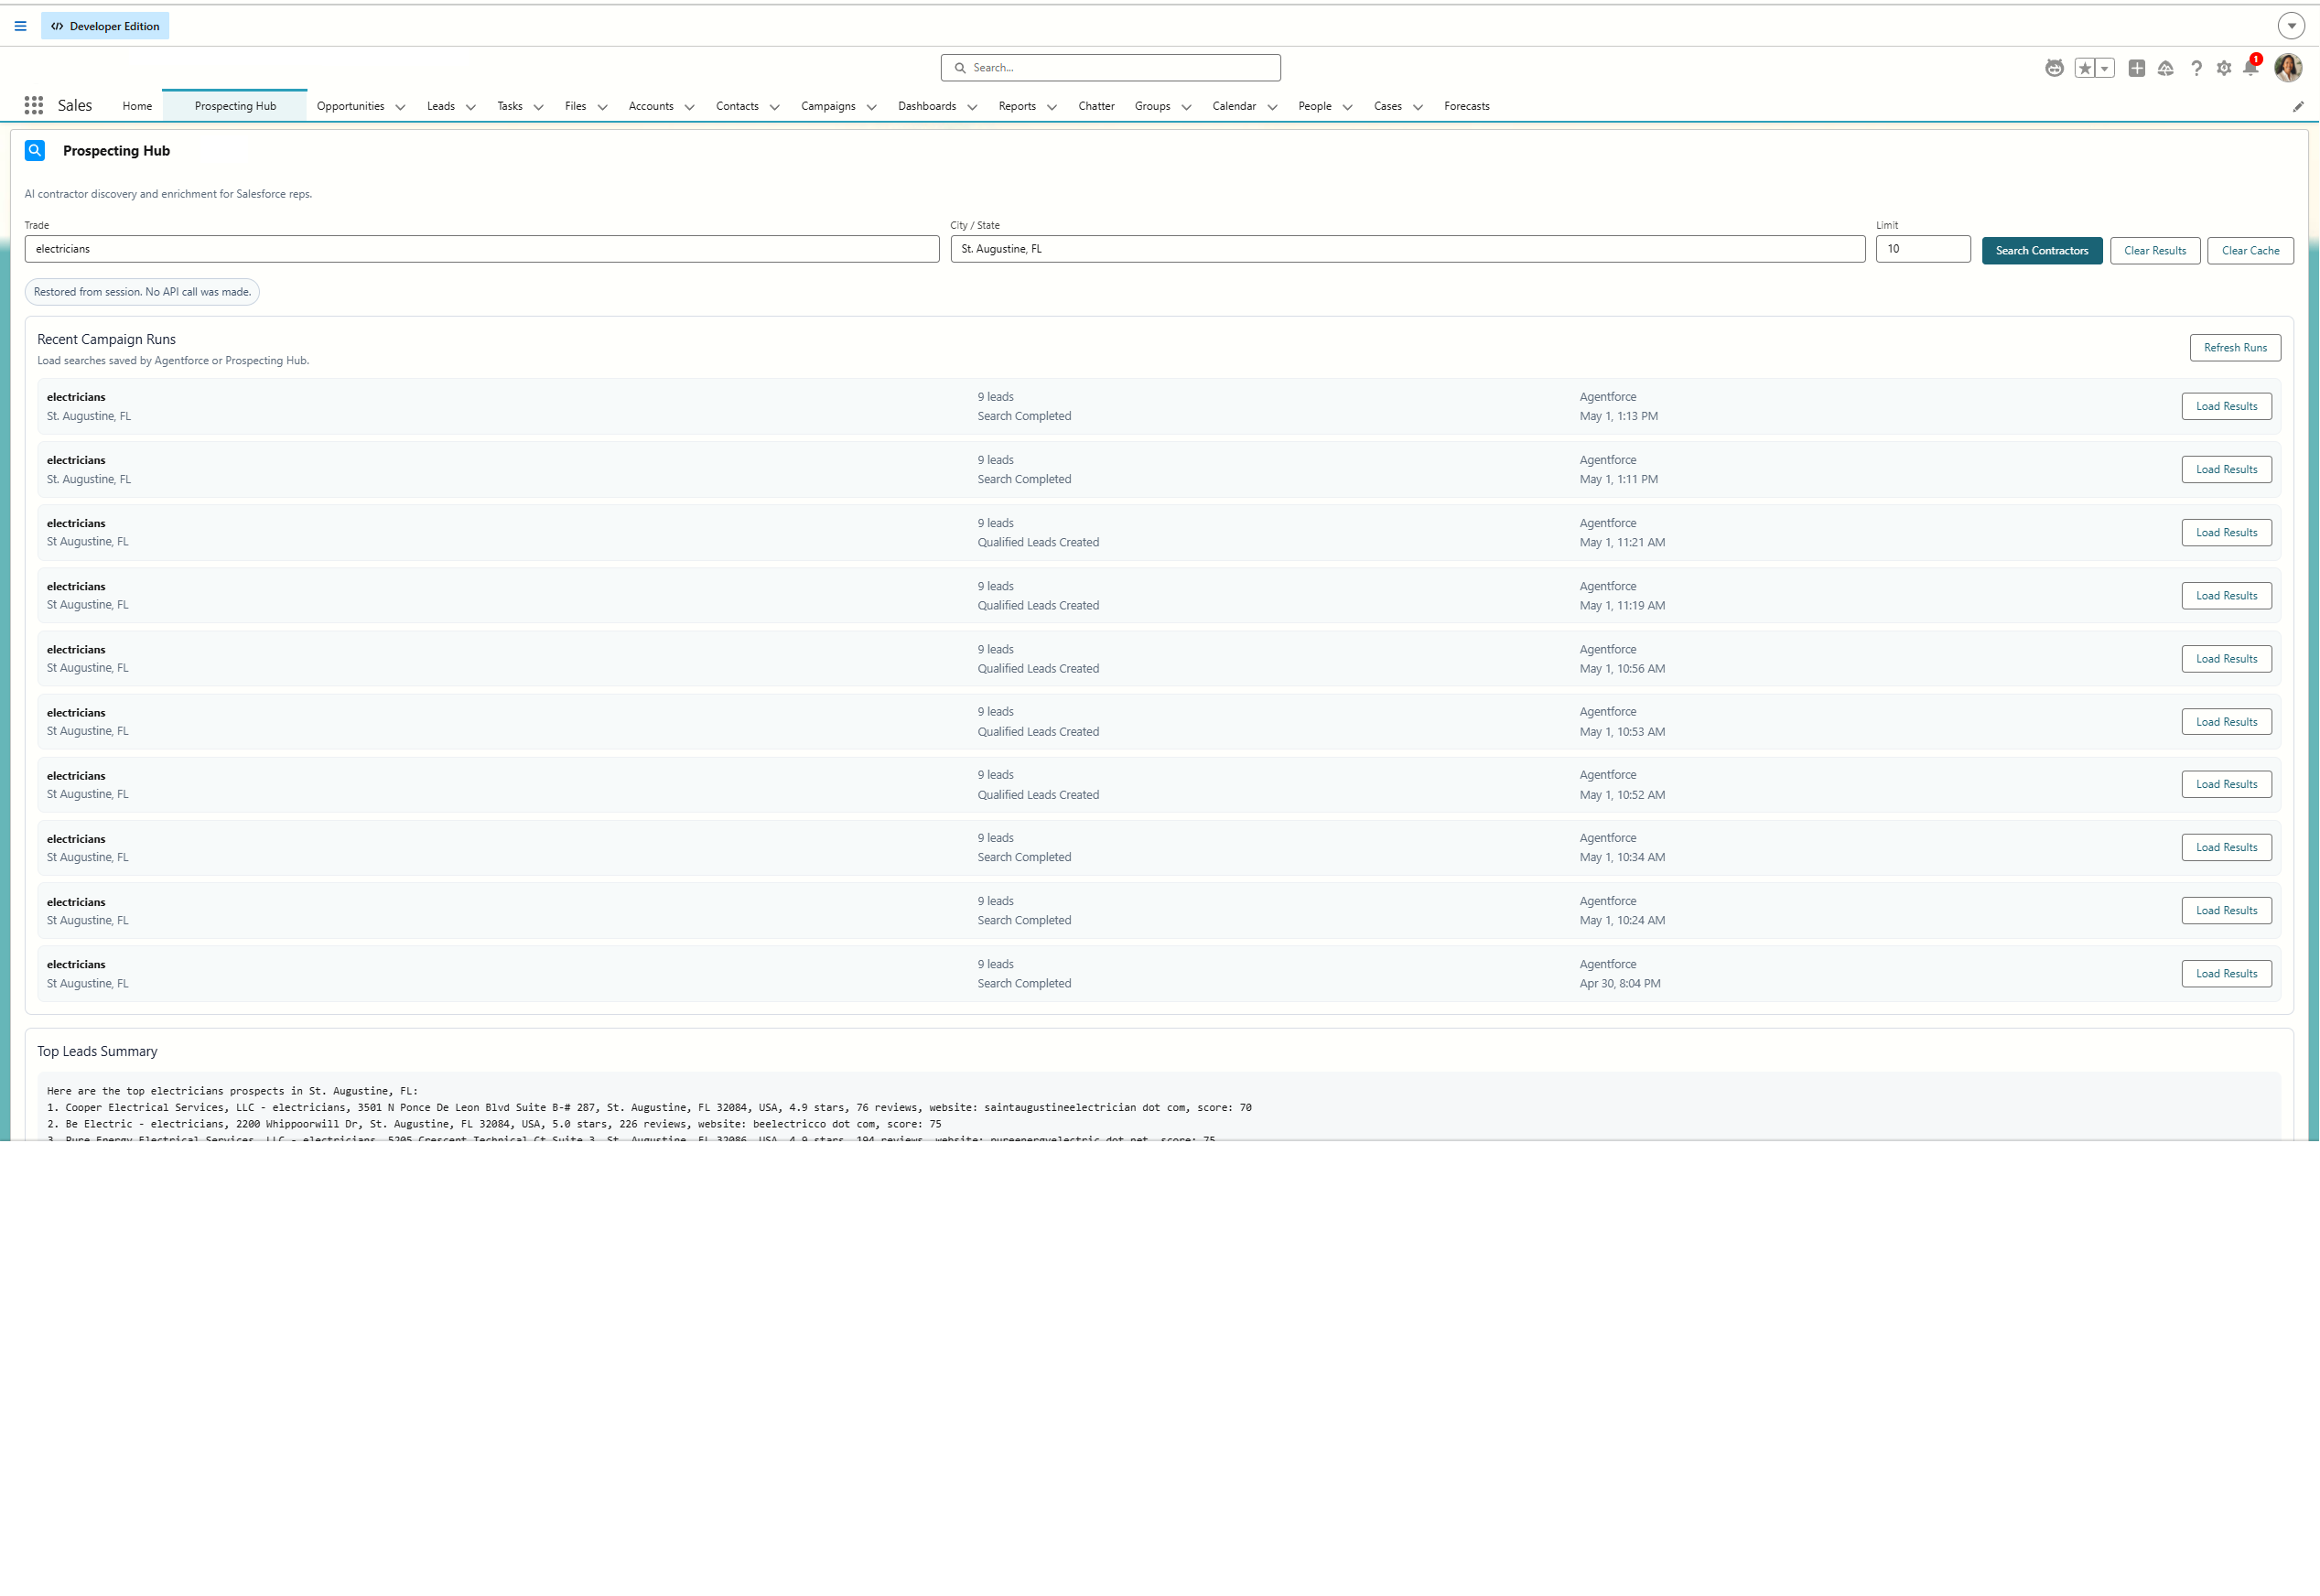Load Results for May 1, 10:53 AM run
Viewport: 2320px width, 1596px height.
coord(2226,721)
